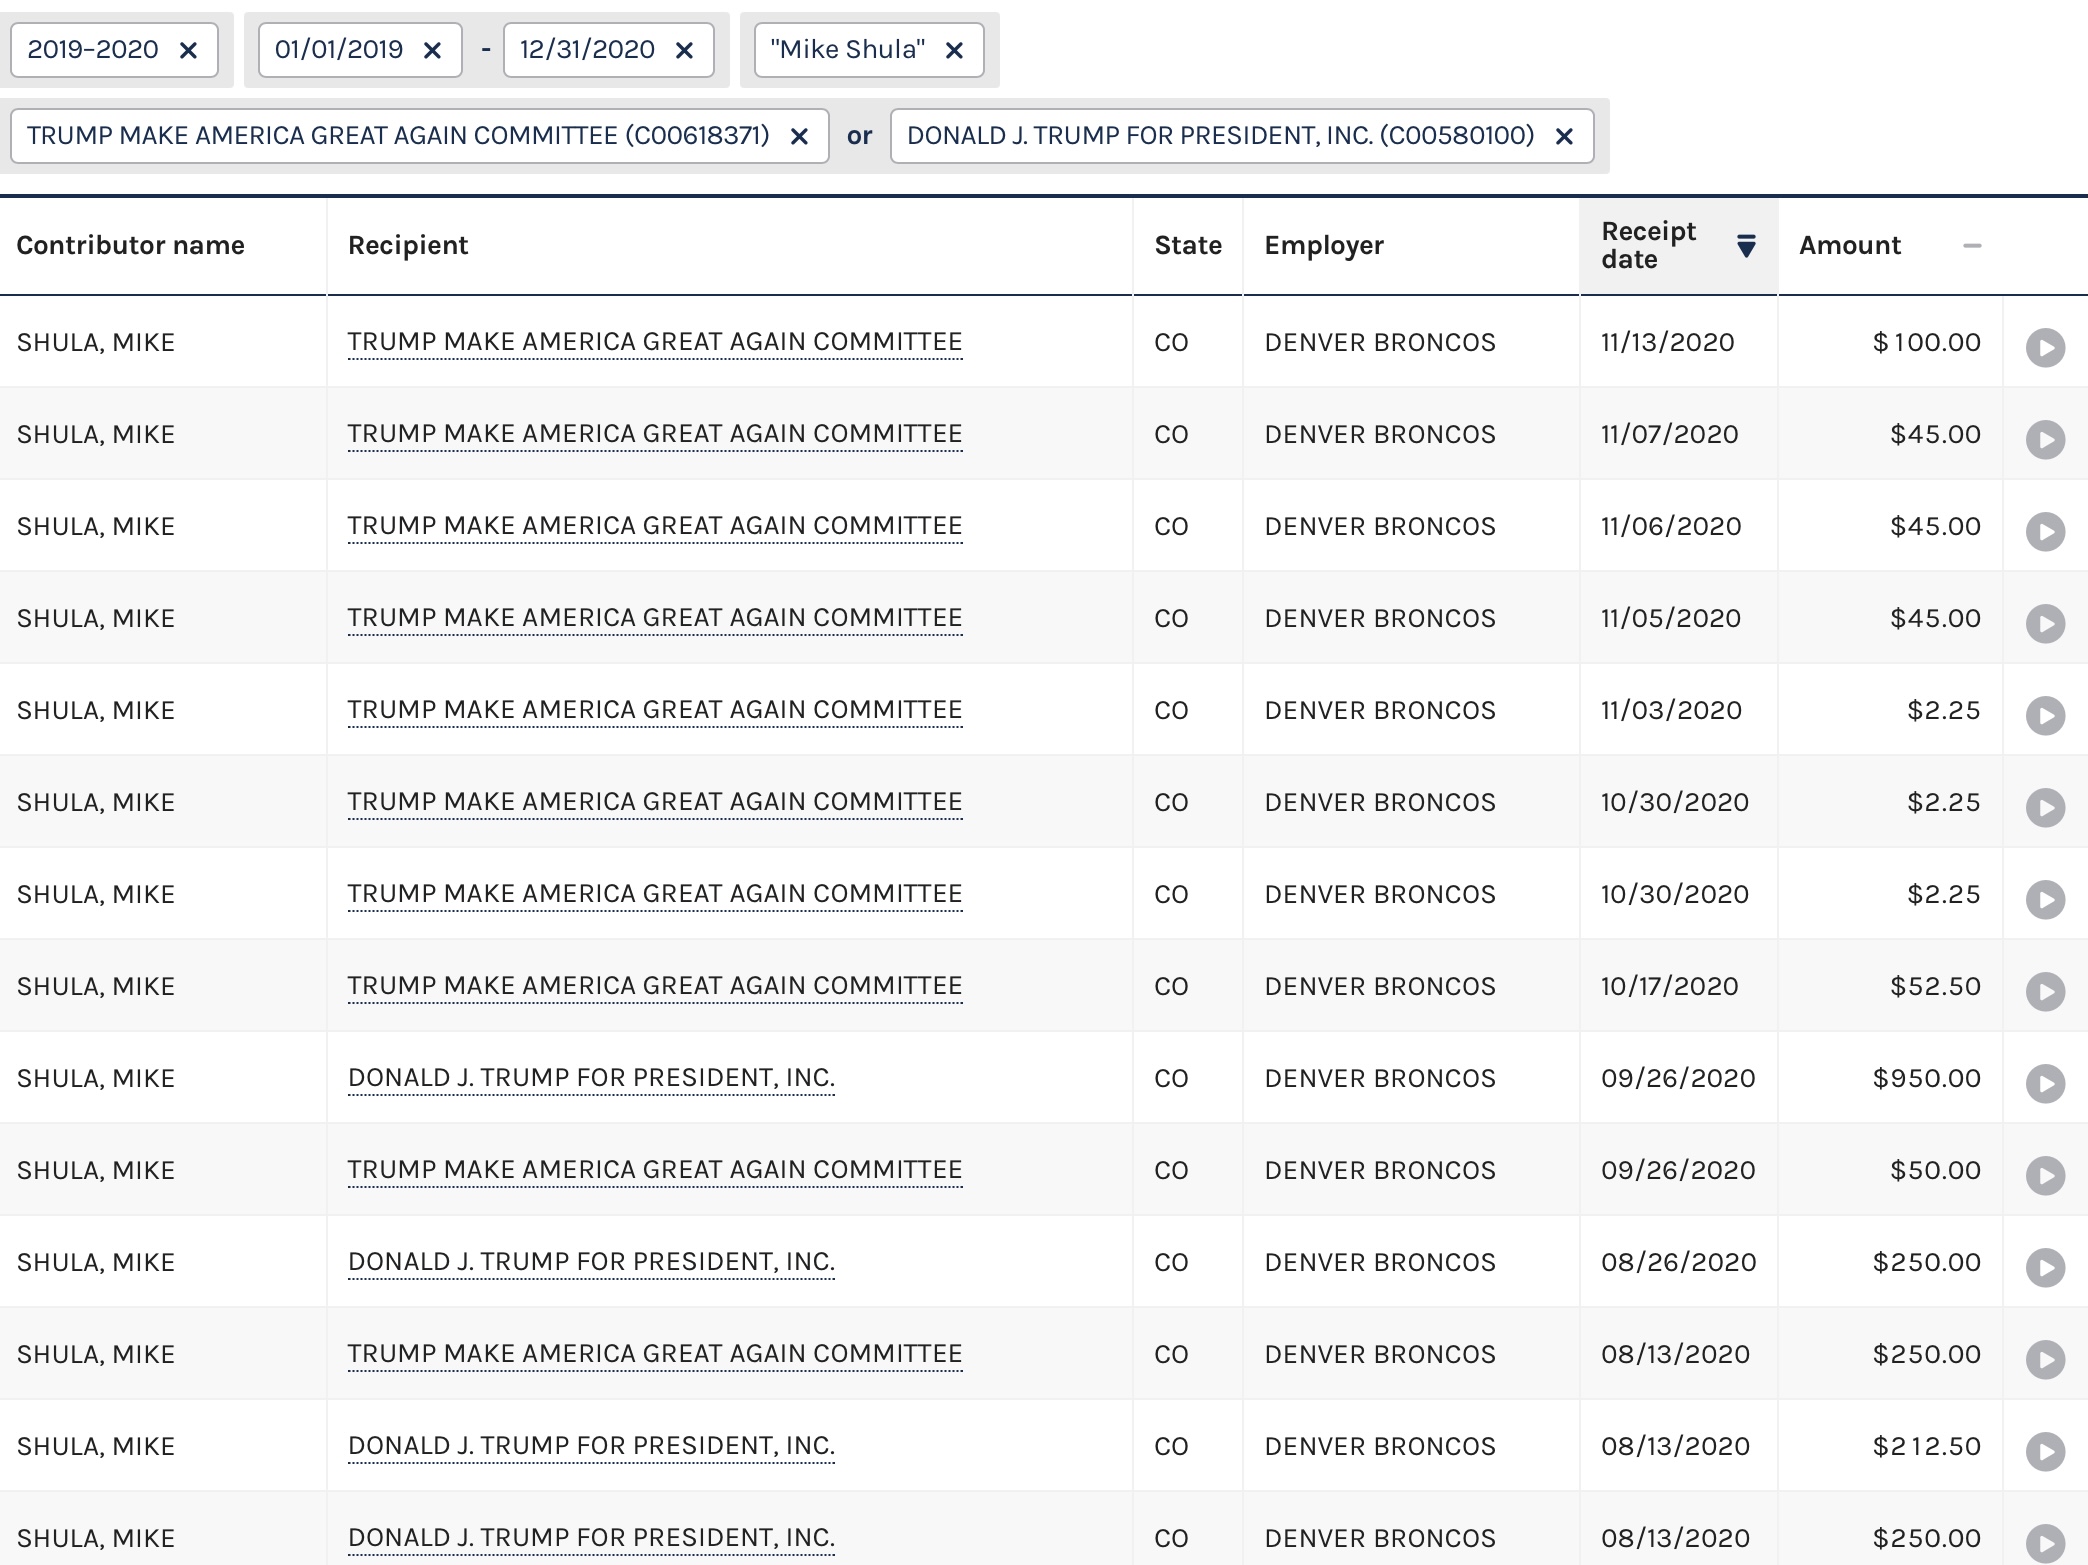Screen dimensions: 2088x1565
Task: Expand details for the 11/03/2020 $2.25 row
Action: (x=2045, y=716)
